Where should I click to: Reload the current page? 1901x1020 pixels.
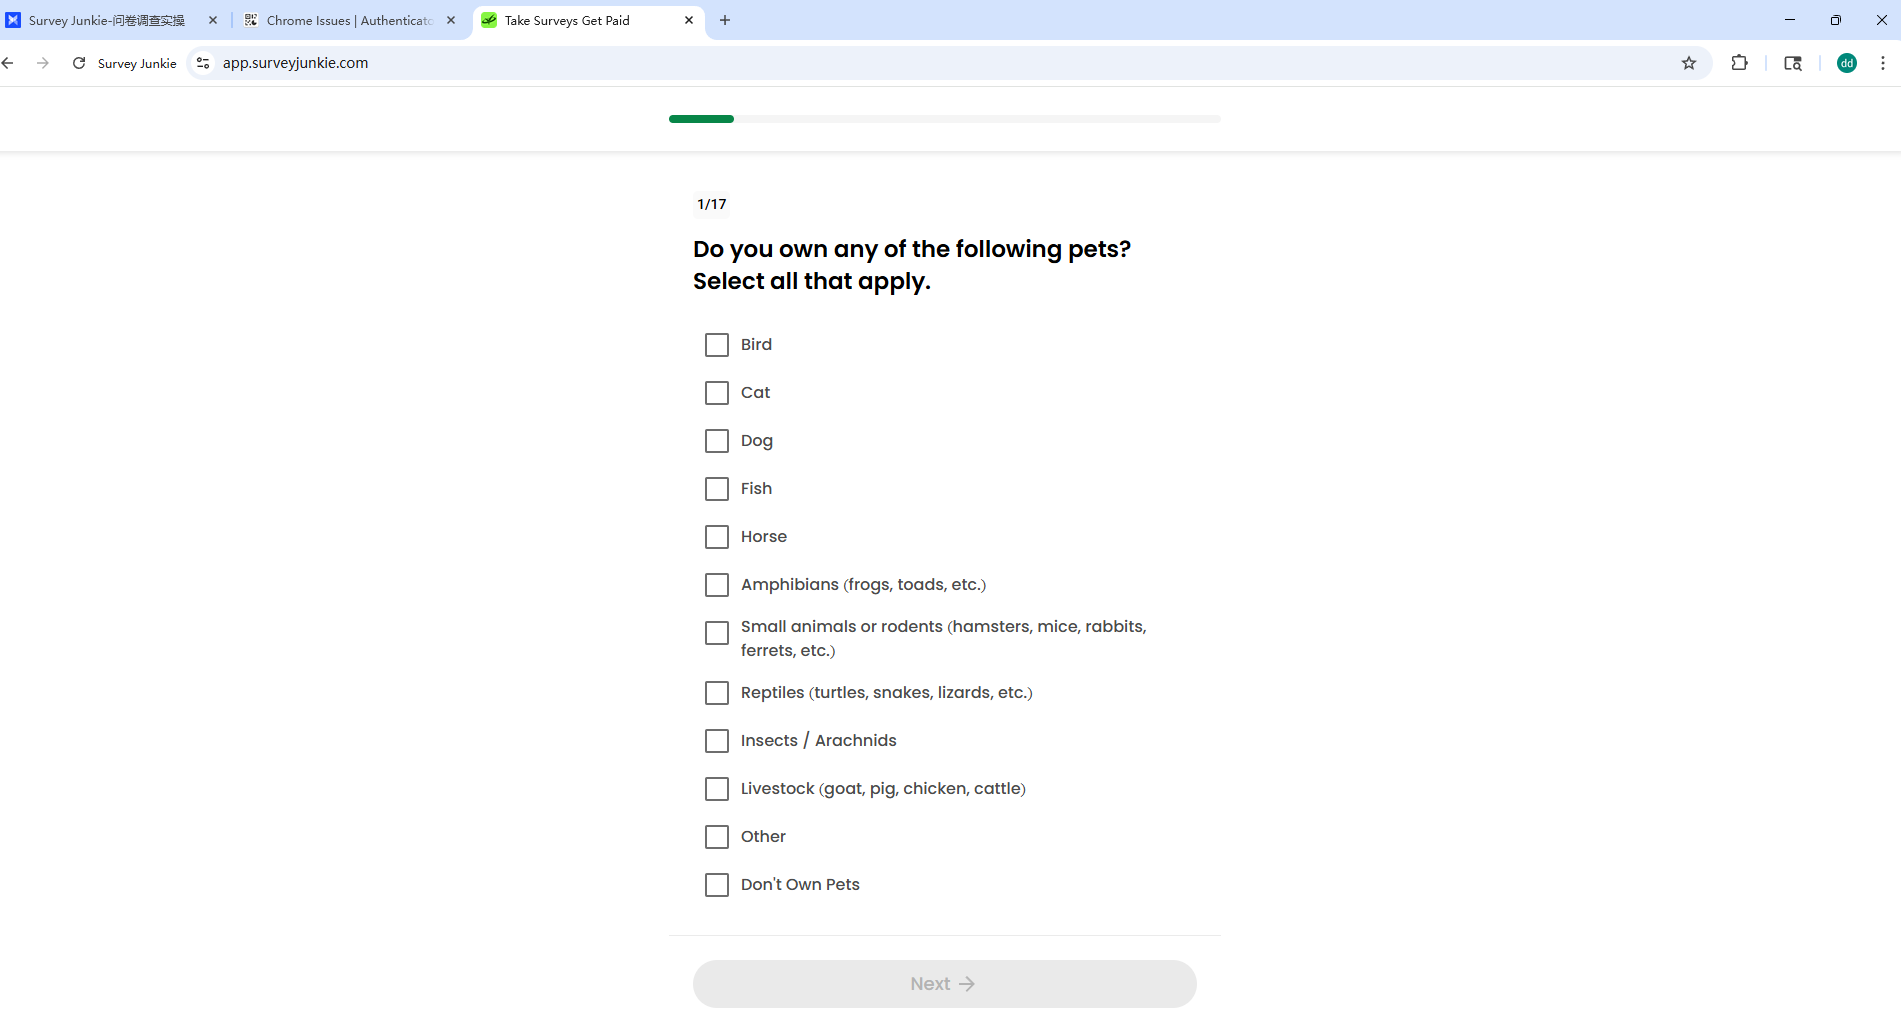pyautogui.click(x=79, y=63)
